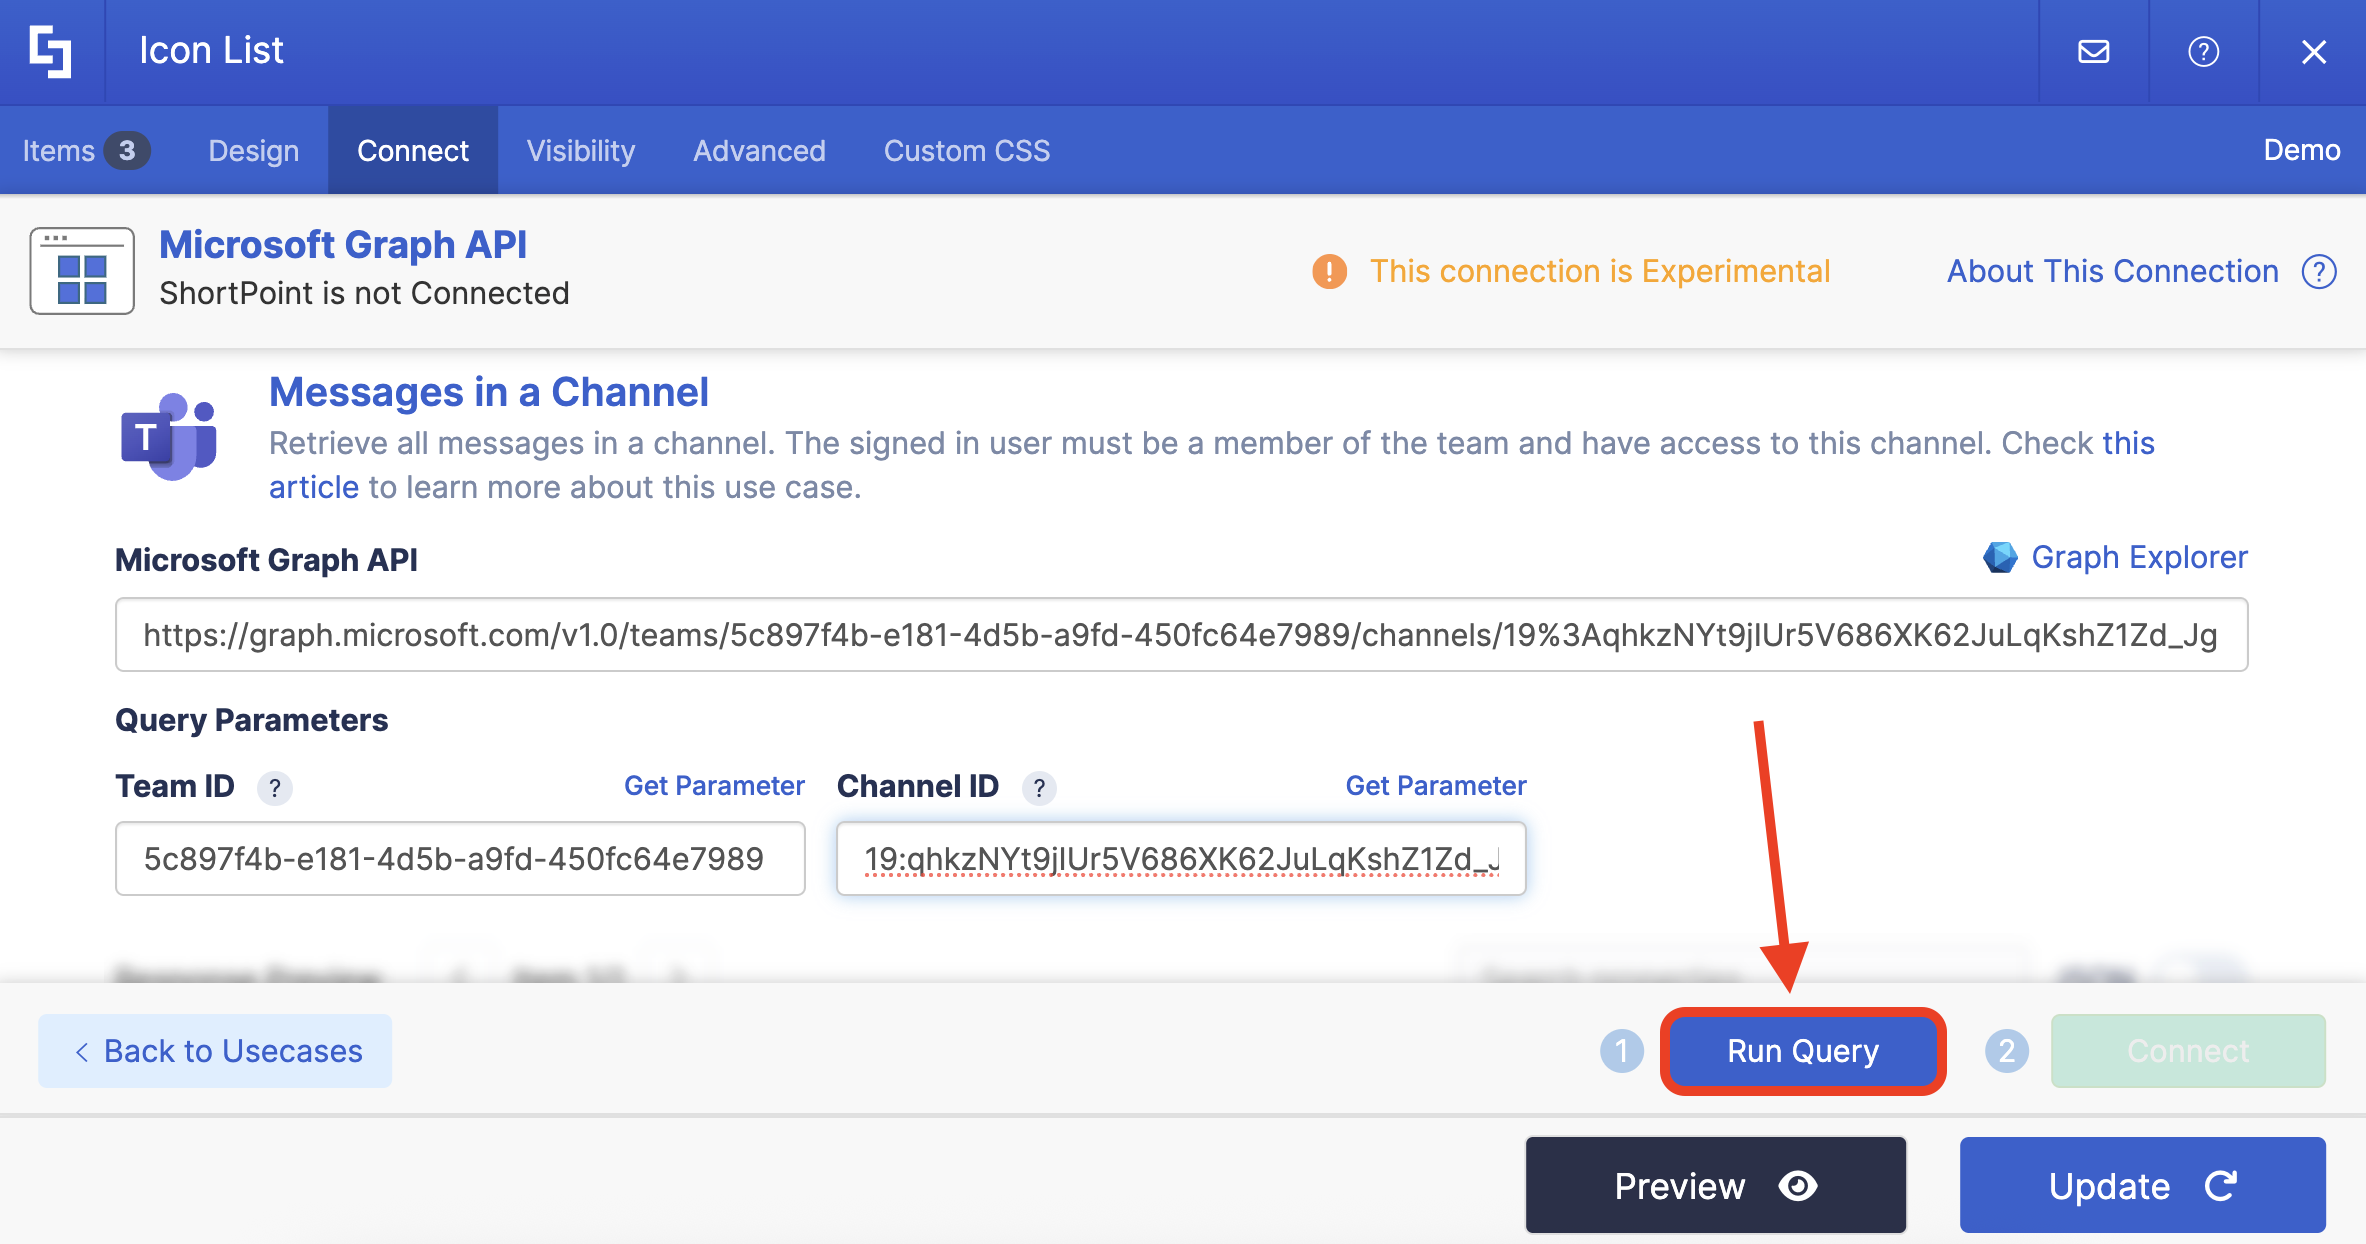Viewport: 2366px width, 1244px height.
Task: Click the Microsoft Teams logo icon
Action: tap(169, 437)
